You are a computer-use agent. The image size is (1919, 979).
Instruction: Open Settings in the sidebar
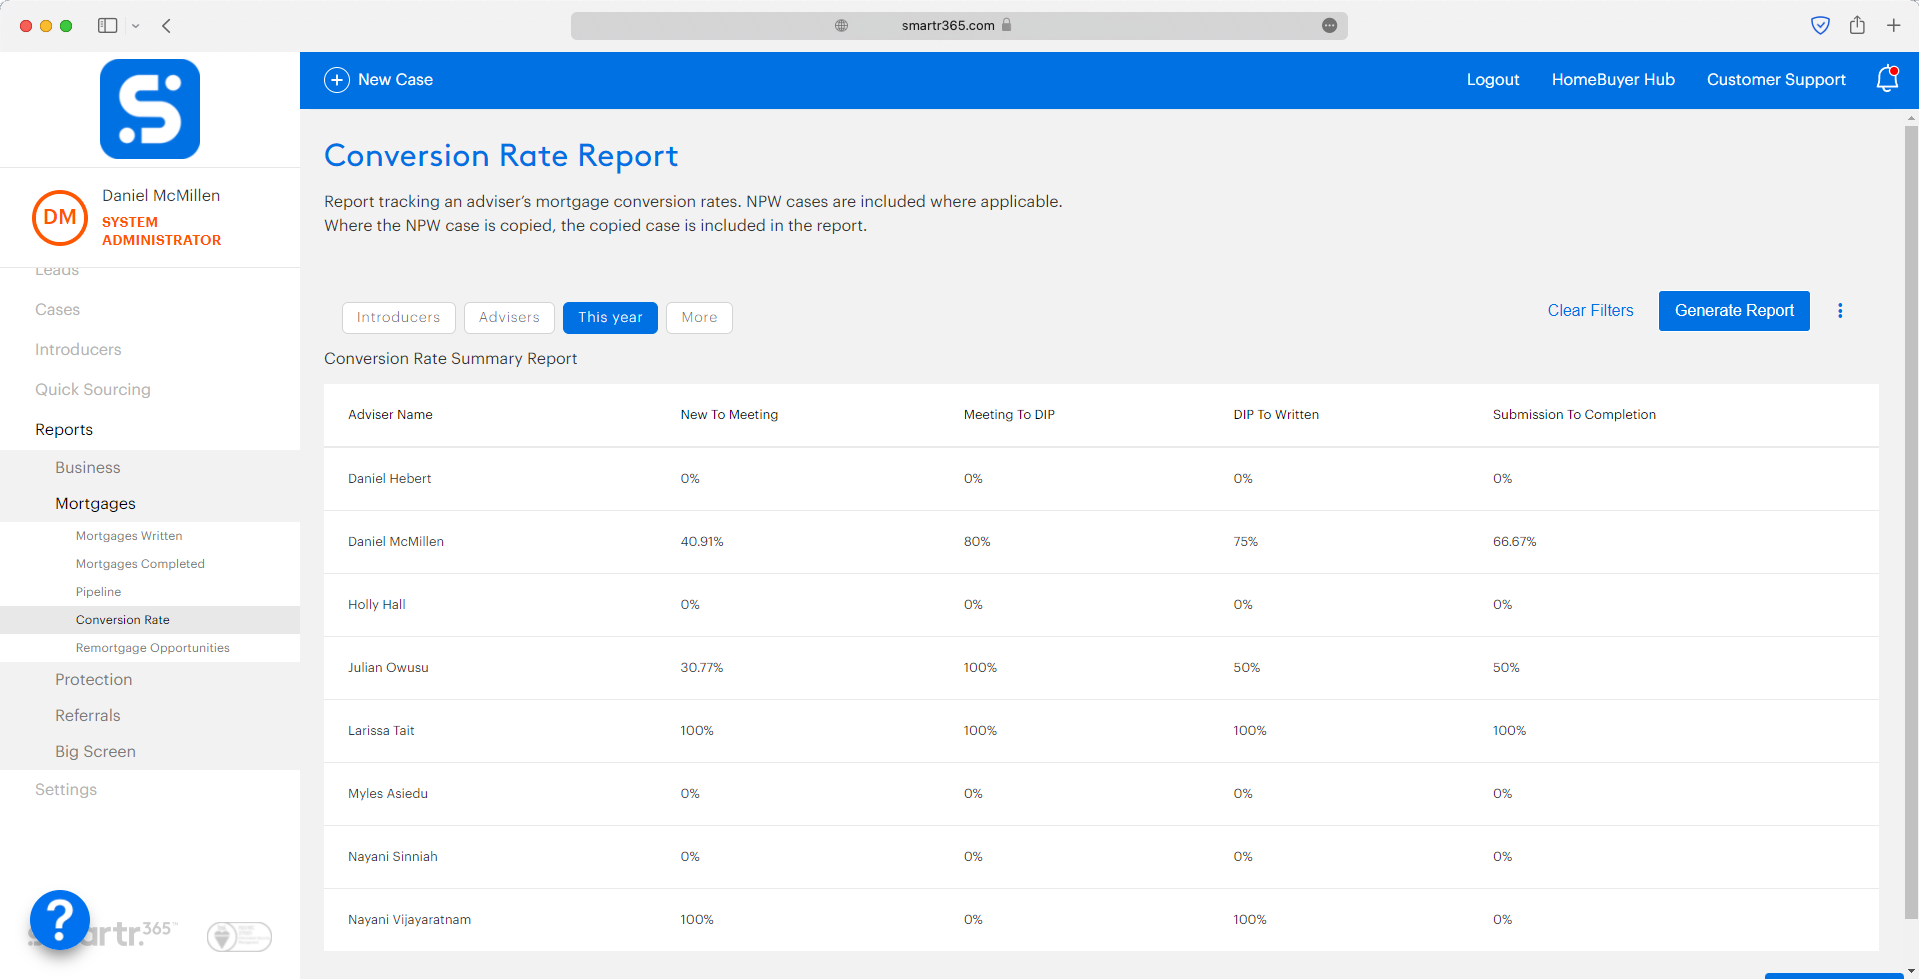pyautogui.click(x=66, y=790)
